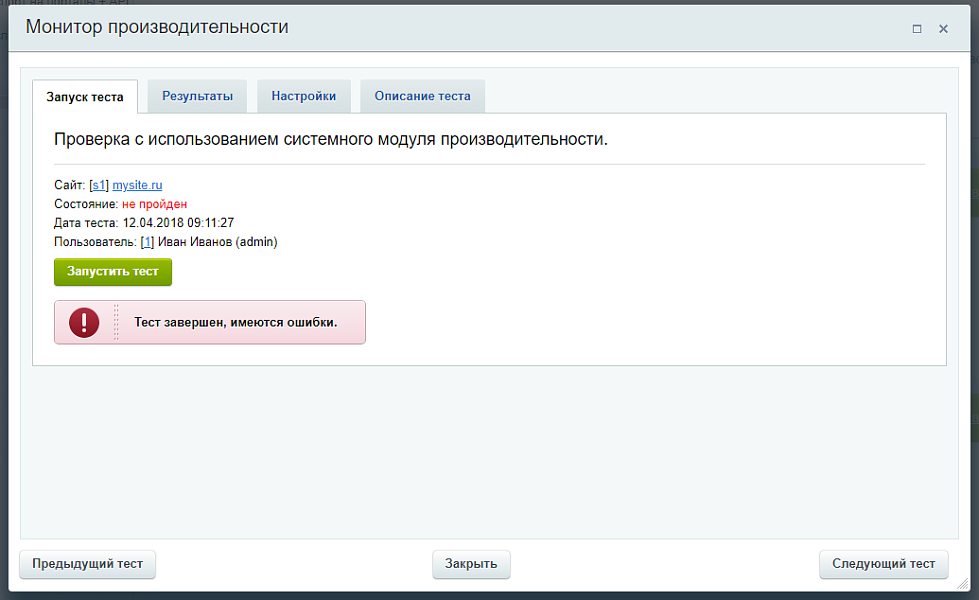
Task: Go to the Запуск теста tab
Action: click(x=85, y=97)
